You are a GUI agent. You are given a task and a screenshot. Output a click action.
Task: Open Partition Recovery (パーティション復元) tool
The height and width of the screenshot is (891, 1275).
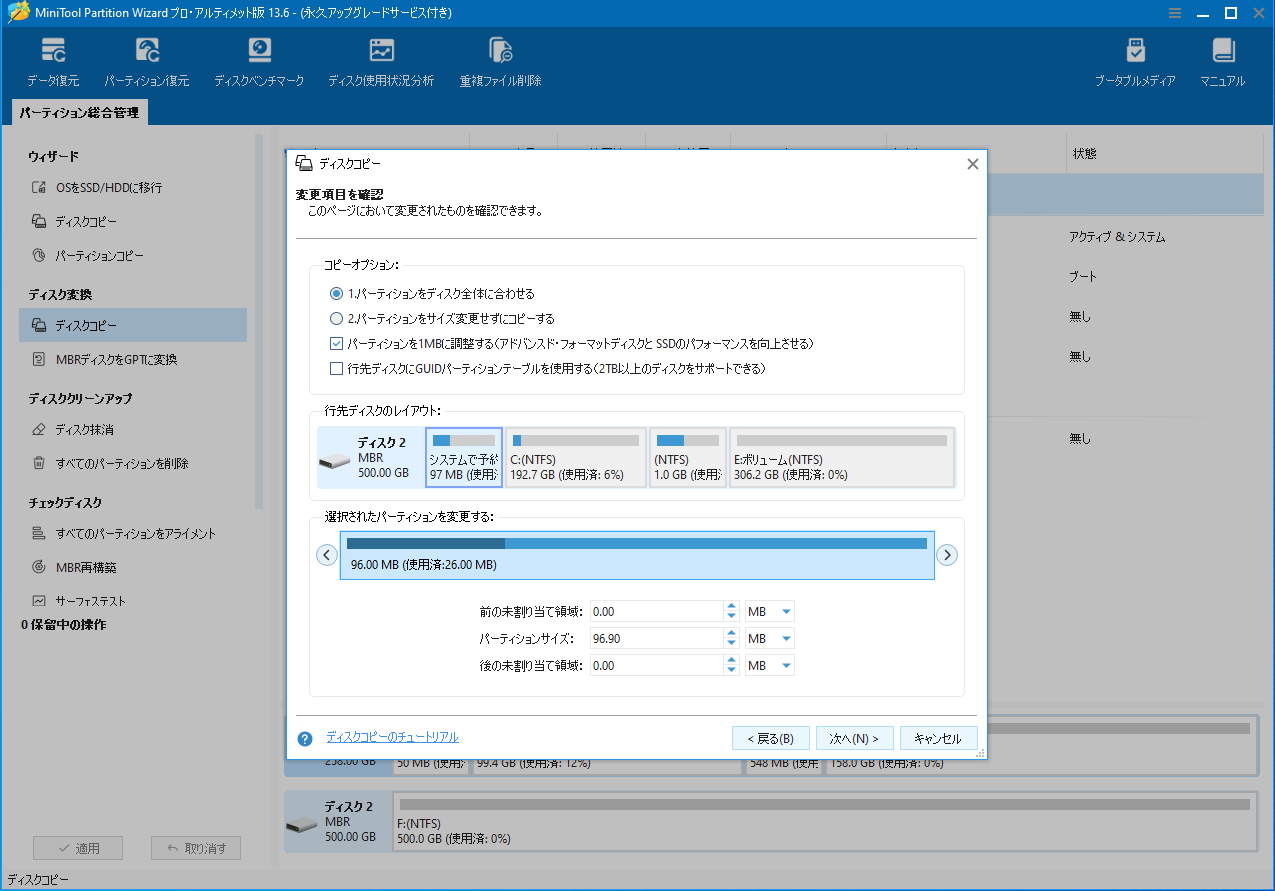tap(147, 62)
